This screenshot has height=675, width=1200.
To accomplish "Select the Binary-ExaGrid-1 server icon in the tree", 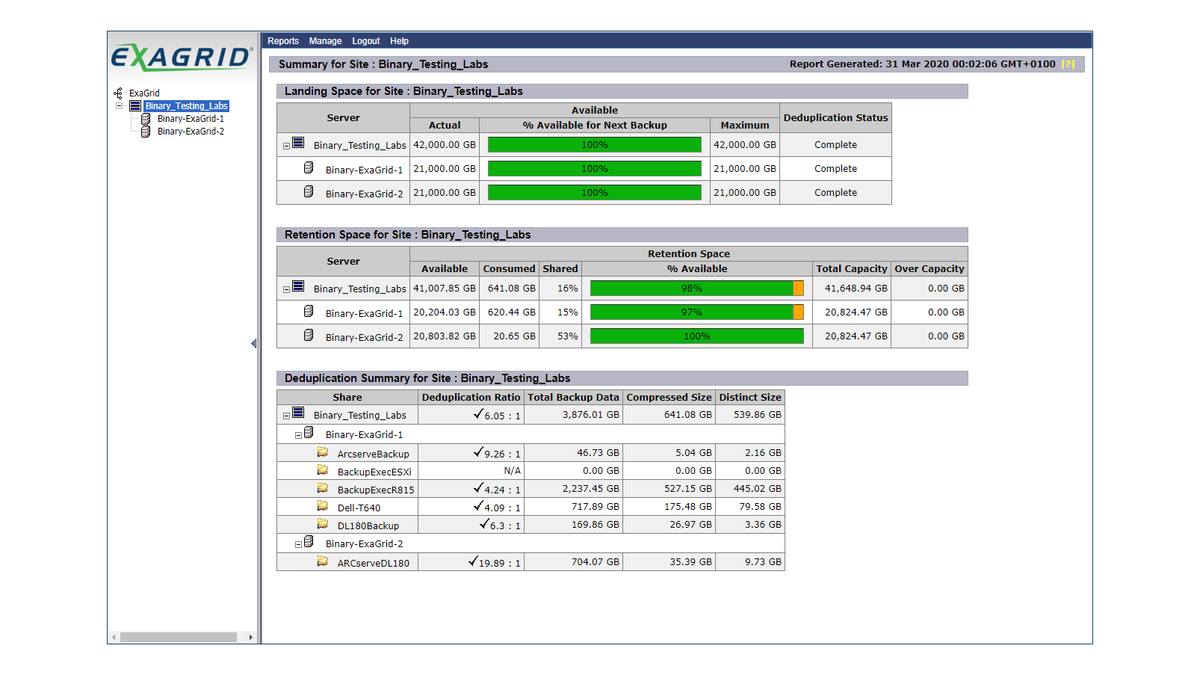I will (146, 118).
